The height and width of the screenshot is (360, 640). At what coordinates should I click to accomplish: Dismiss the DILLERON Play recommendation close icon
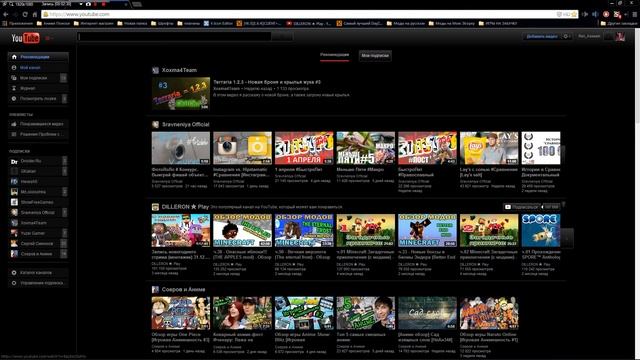(x=563, y=204)
